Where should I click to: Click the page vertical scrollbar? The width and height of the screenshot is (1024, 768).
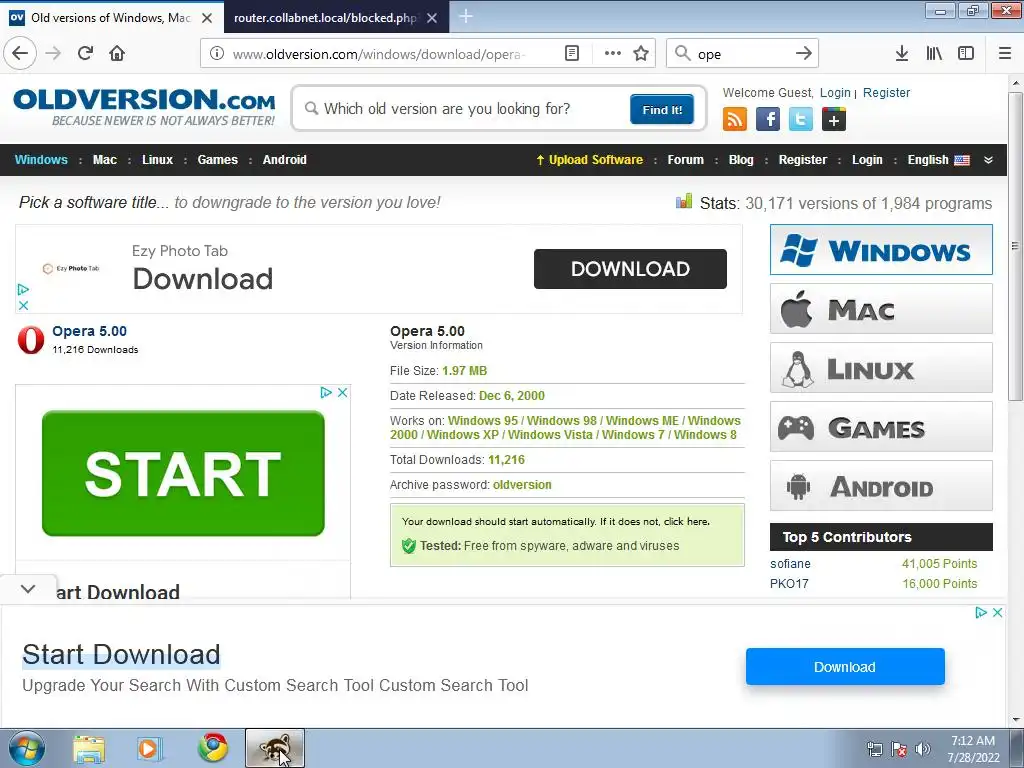(1015, 246)
